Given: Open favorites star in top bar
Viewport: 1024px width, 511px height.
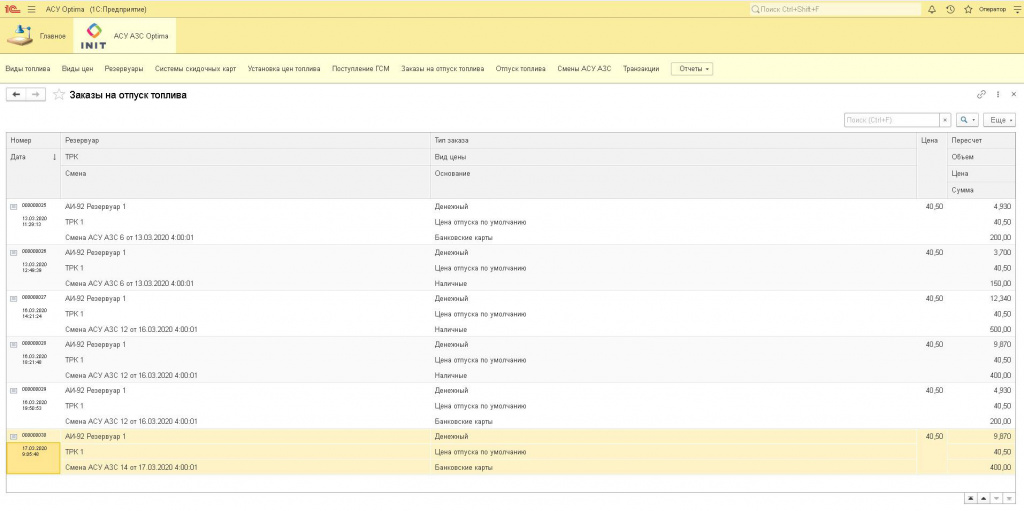Looking at the screenshot, I should click(x=966, y=9).
